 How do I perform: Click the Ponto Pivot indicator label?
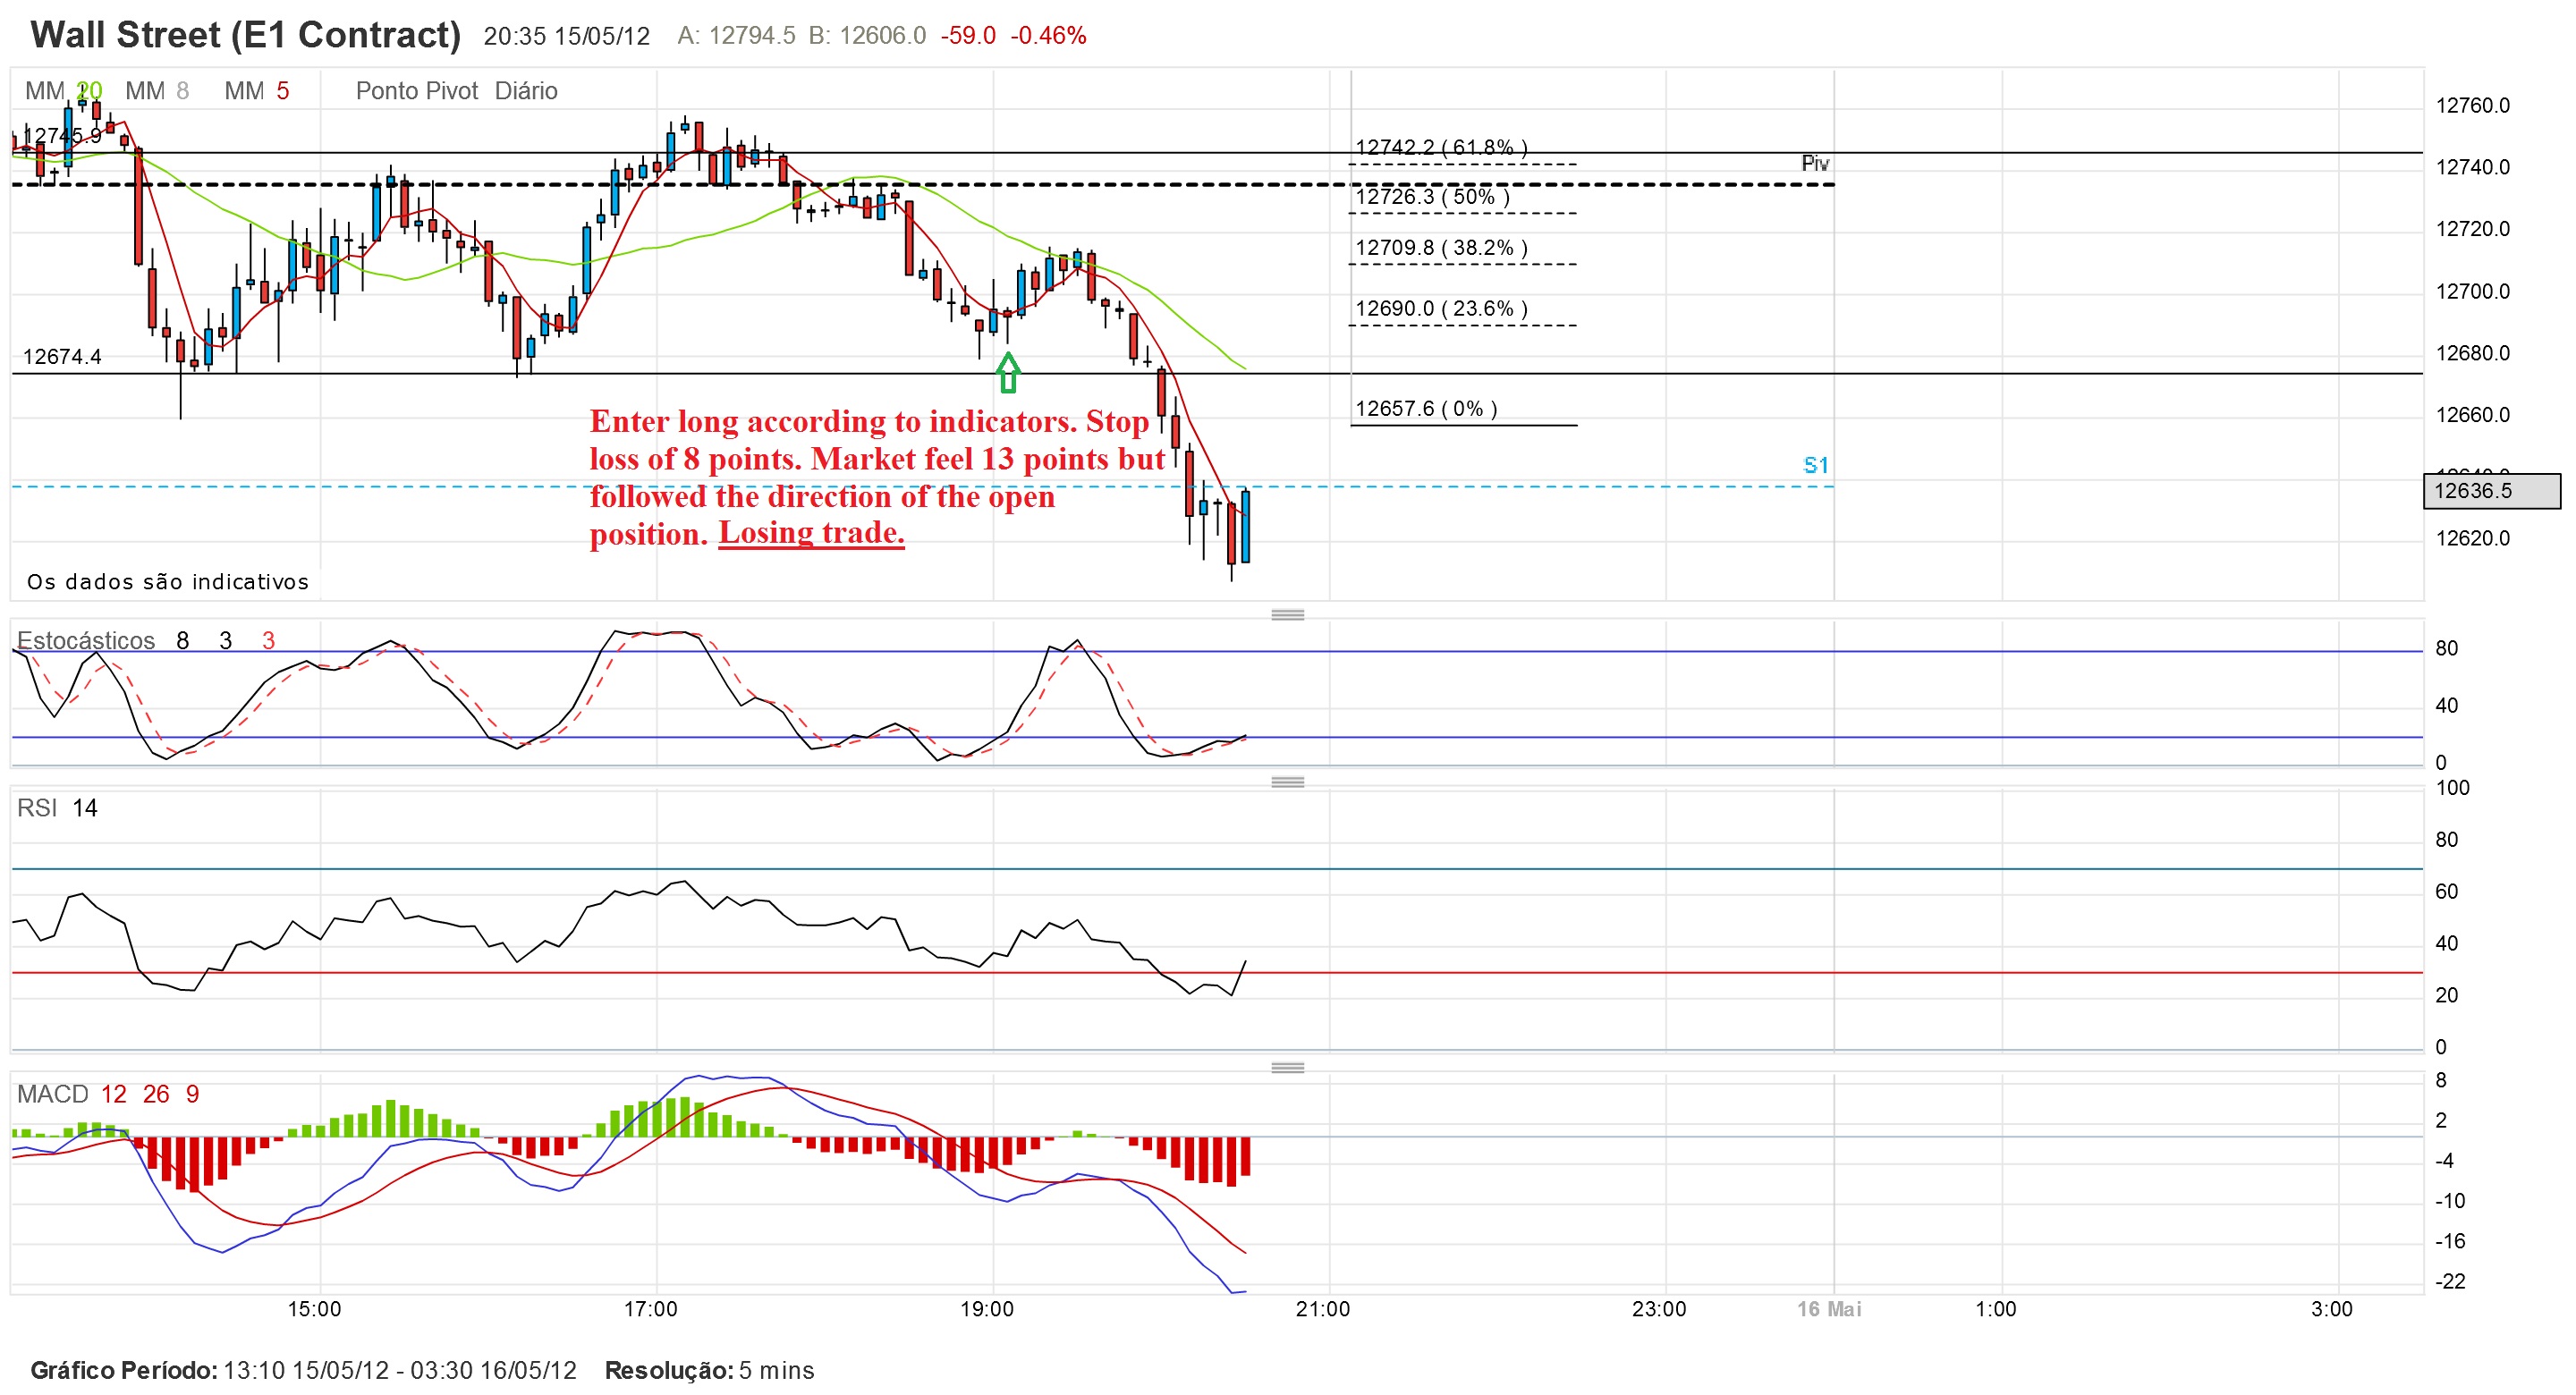tap(417, 91)
